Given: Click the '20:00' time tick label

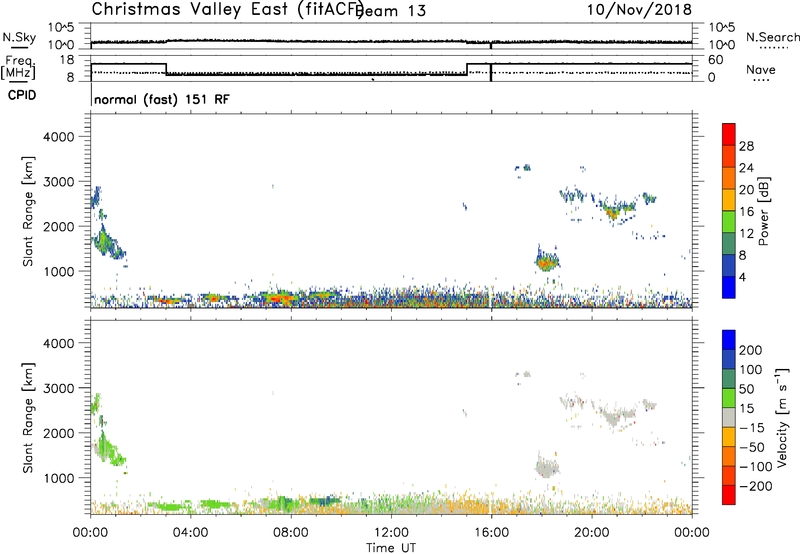Looking at the screenshot, I should [x=592, y=533].
